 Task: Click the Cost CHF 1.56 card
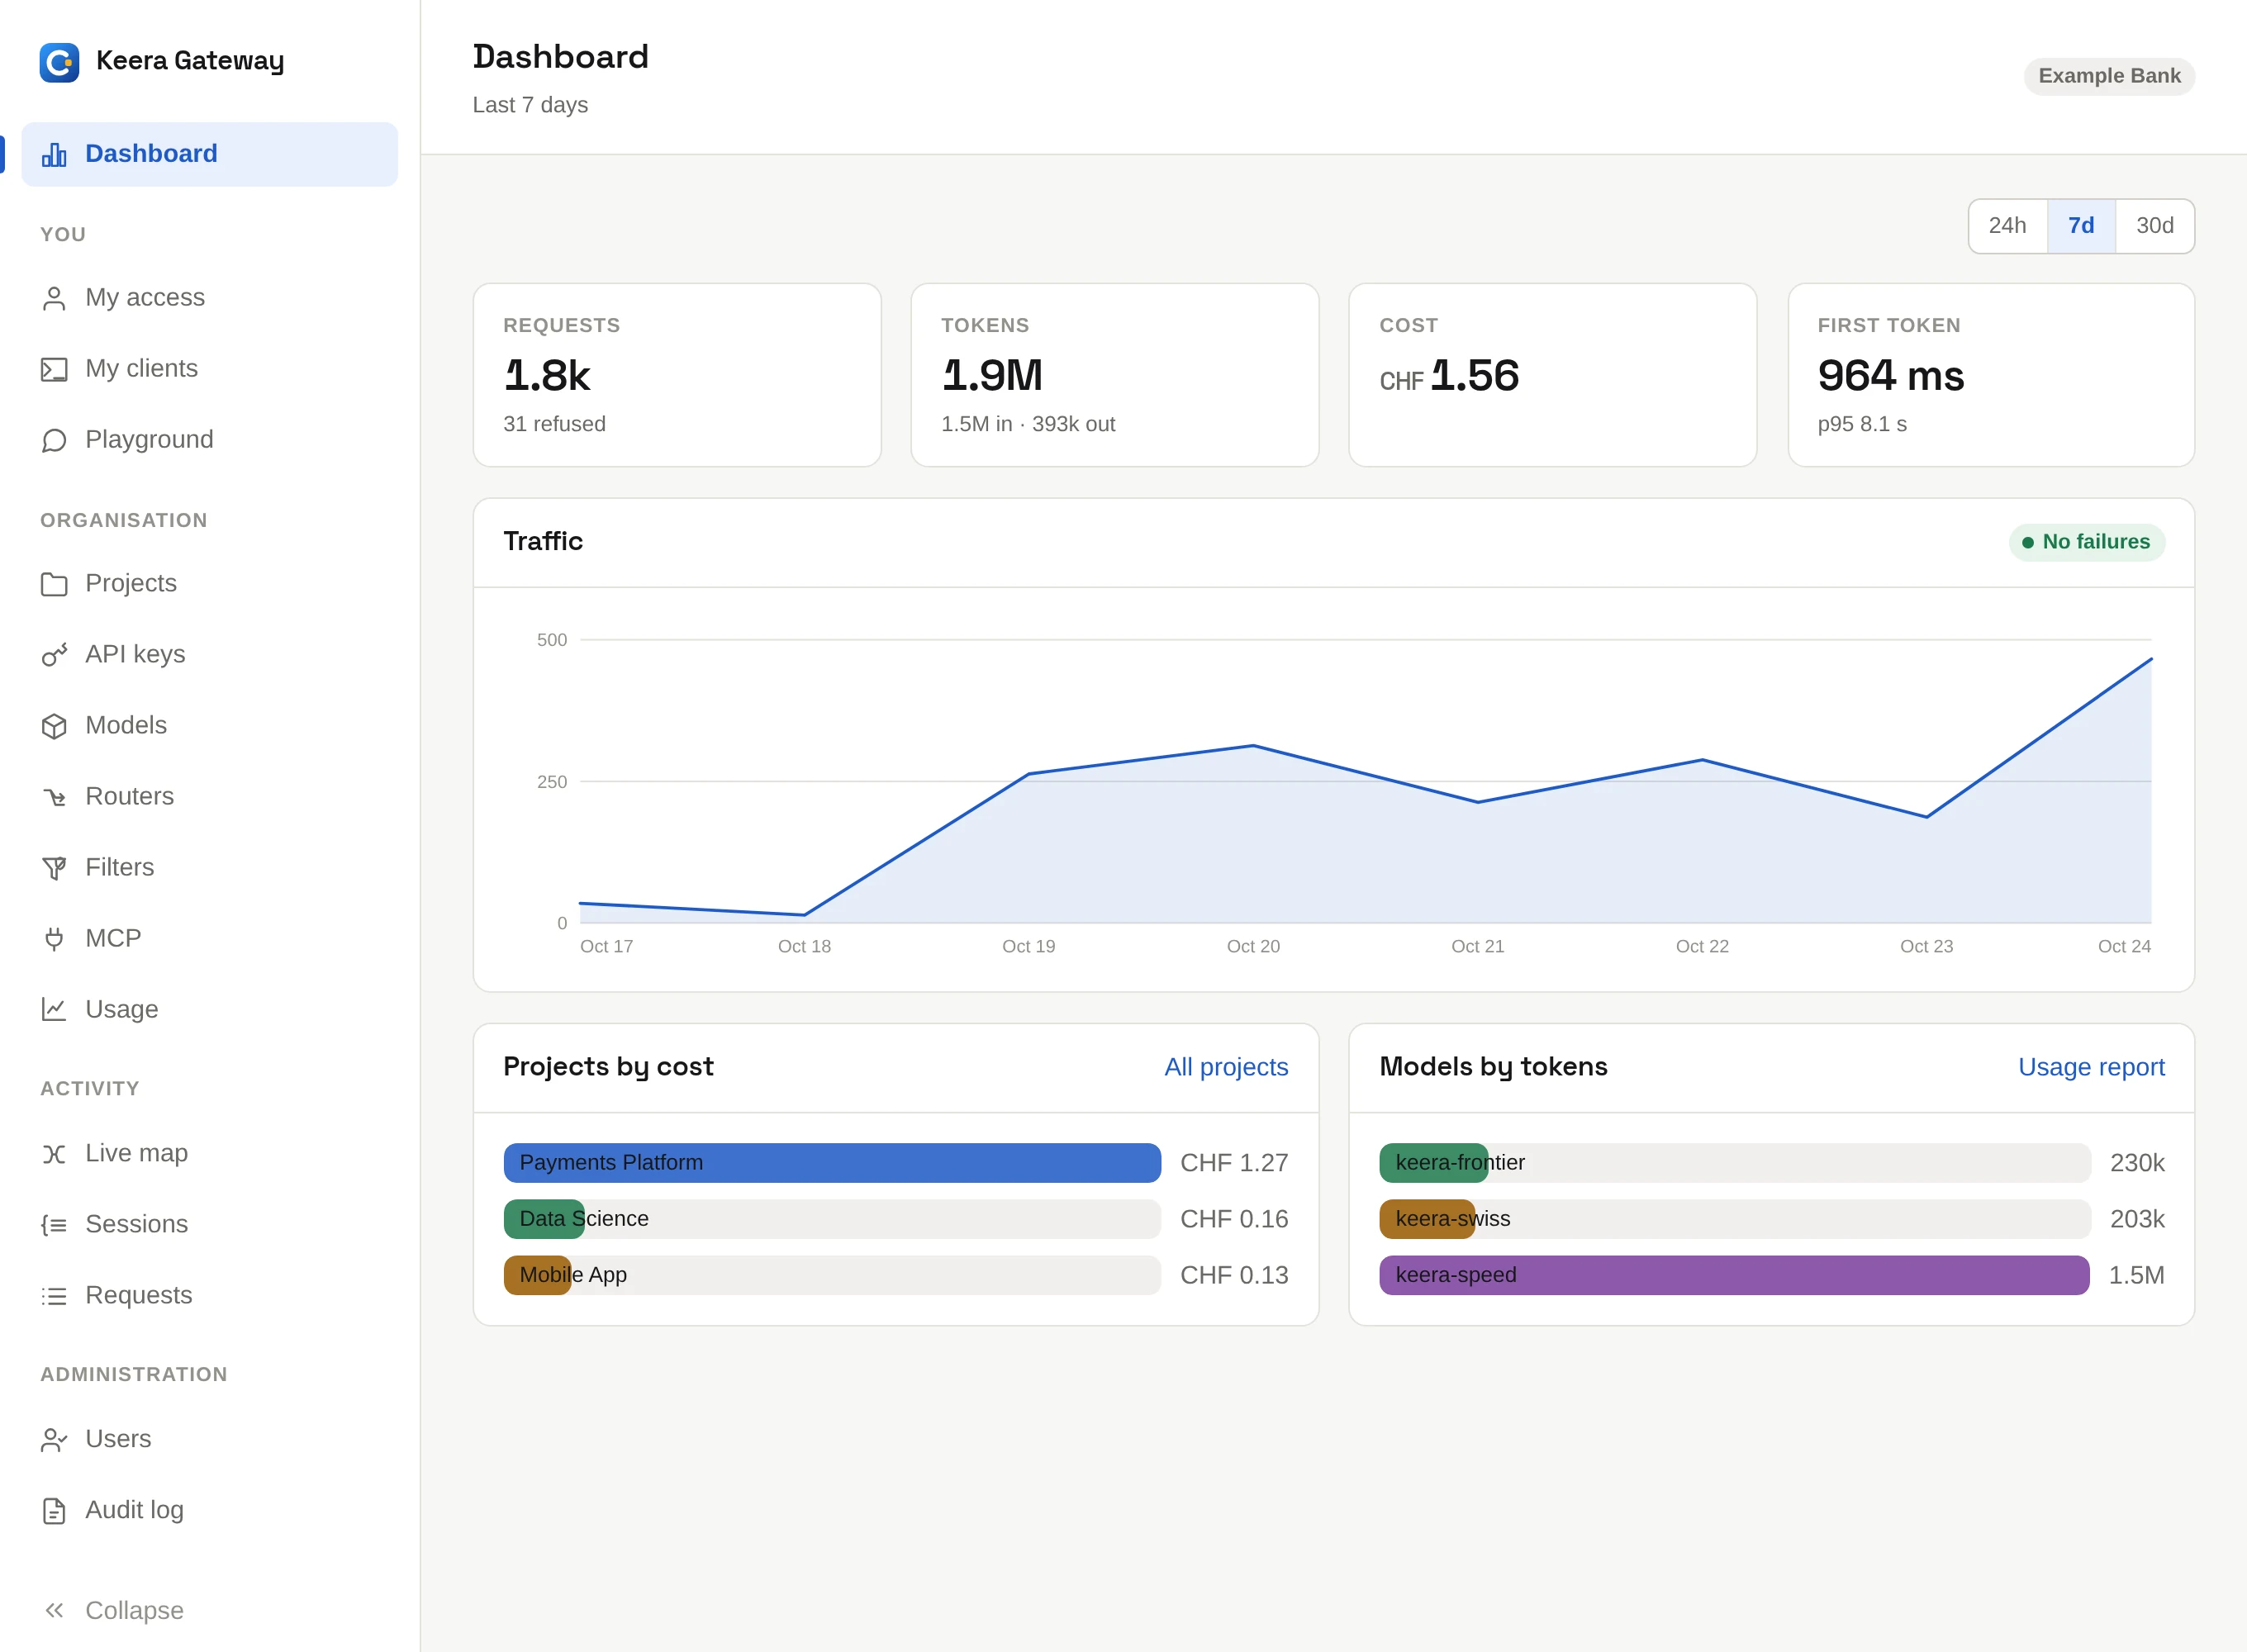pos(1553,375)
